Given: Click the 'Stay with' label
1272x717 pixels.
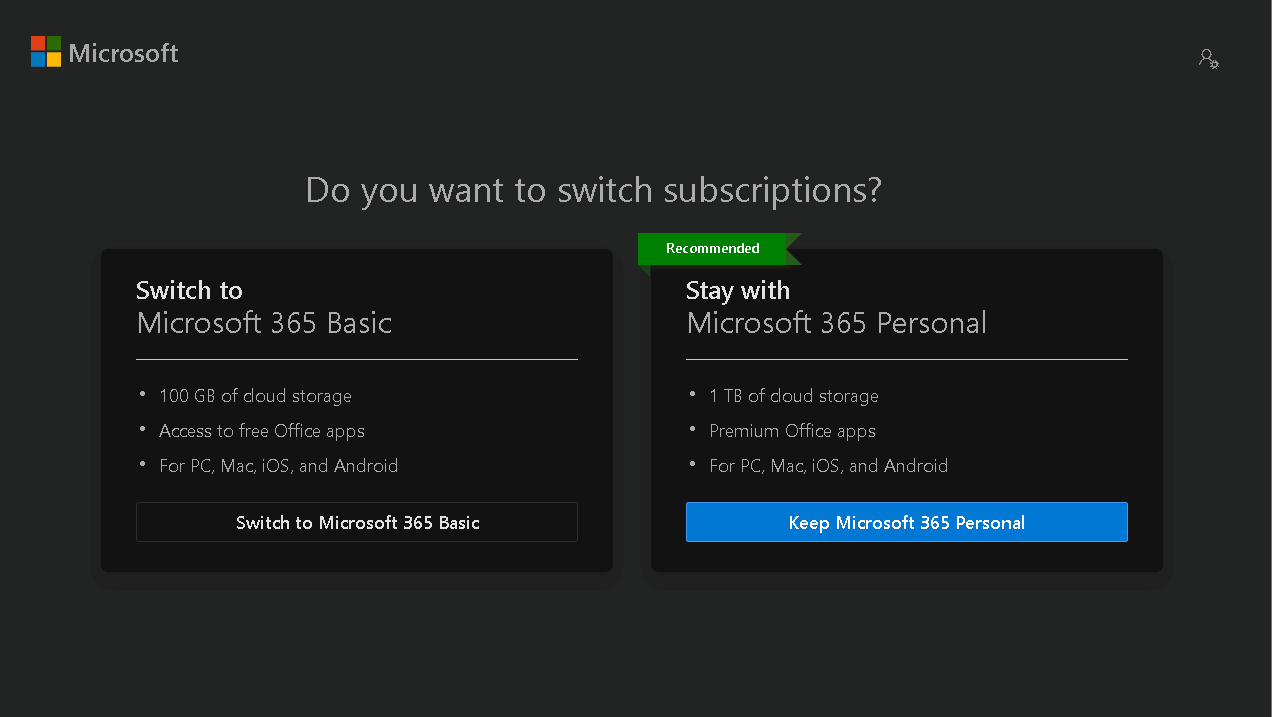Looking at the screenshot, I should point(738,291).
